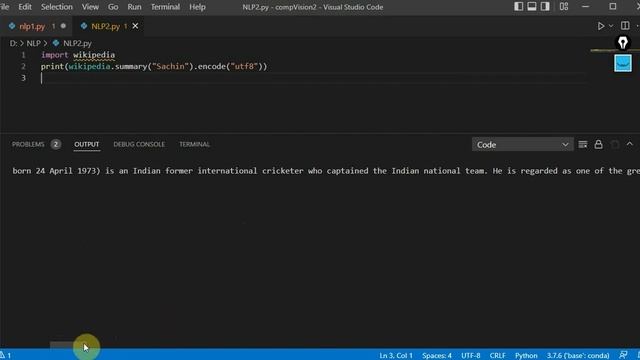
Task: Open feedback icon in status bar
Action: (623, 355)
